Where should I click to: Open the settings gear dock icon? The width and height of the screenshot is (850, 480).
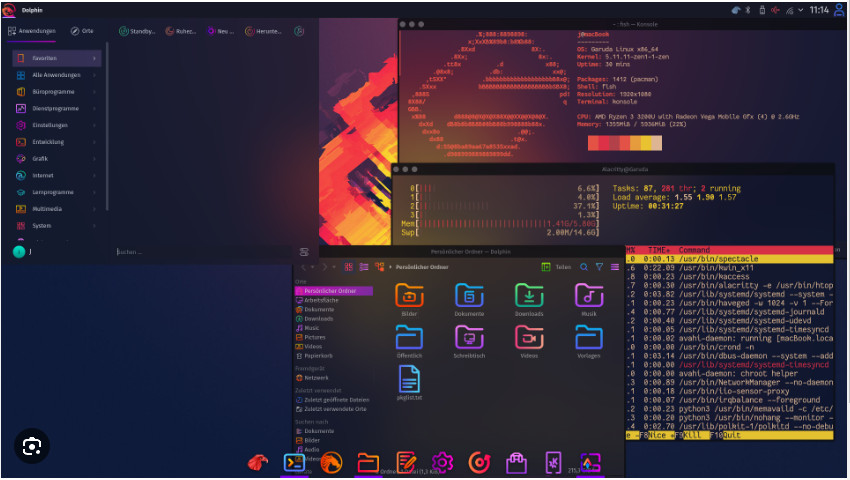pyautogui.click(x=442, y=463)
